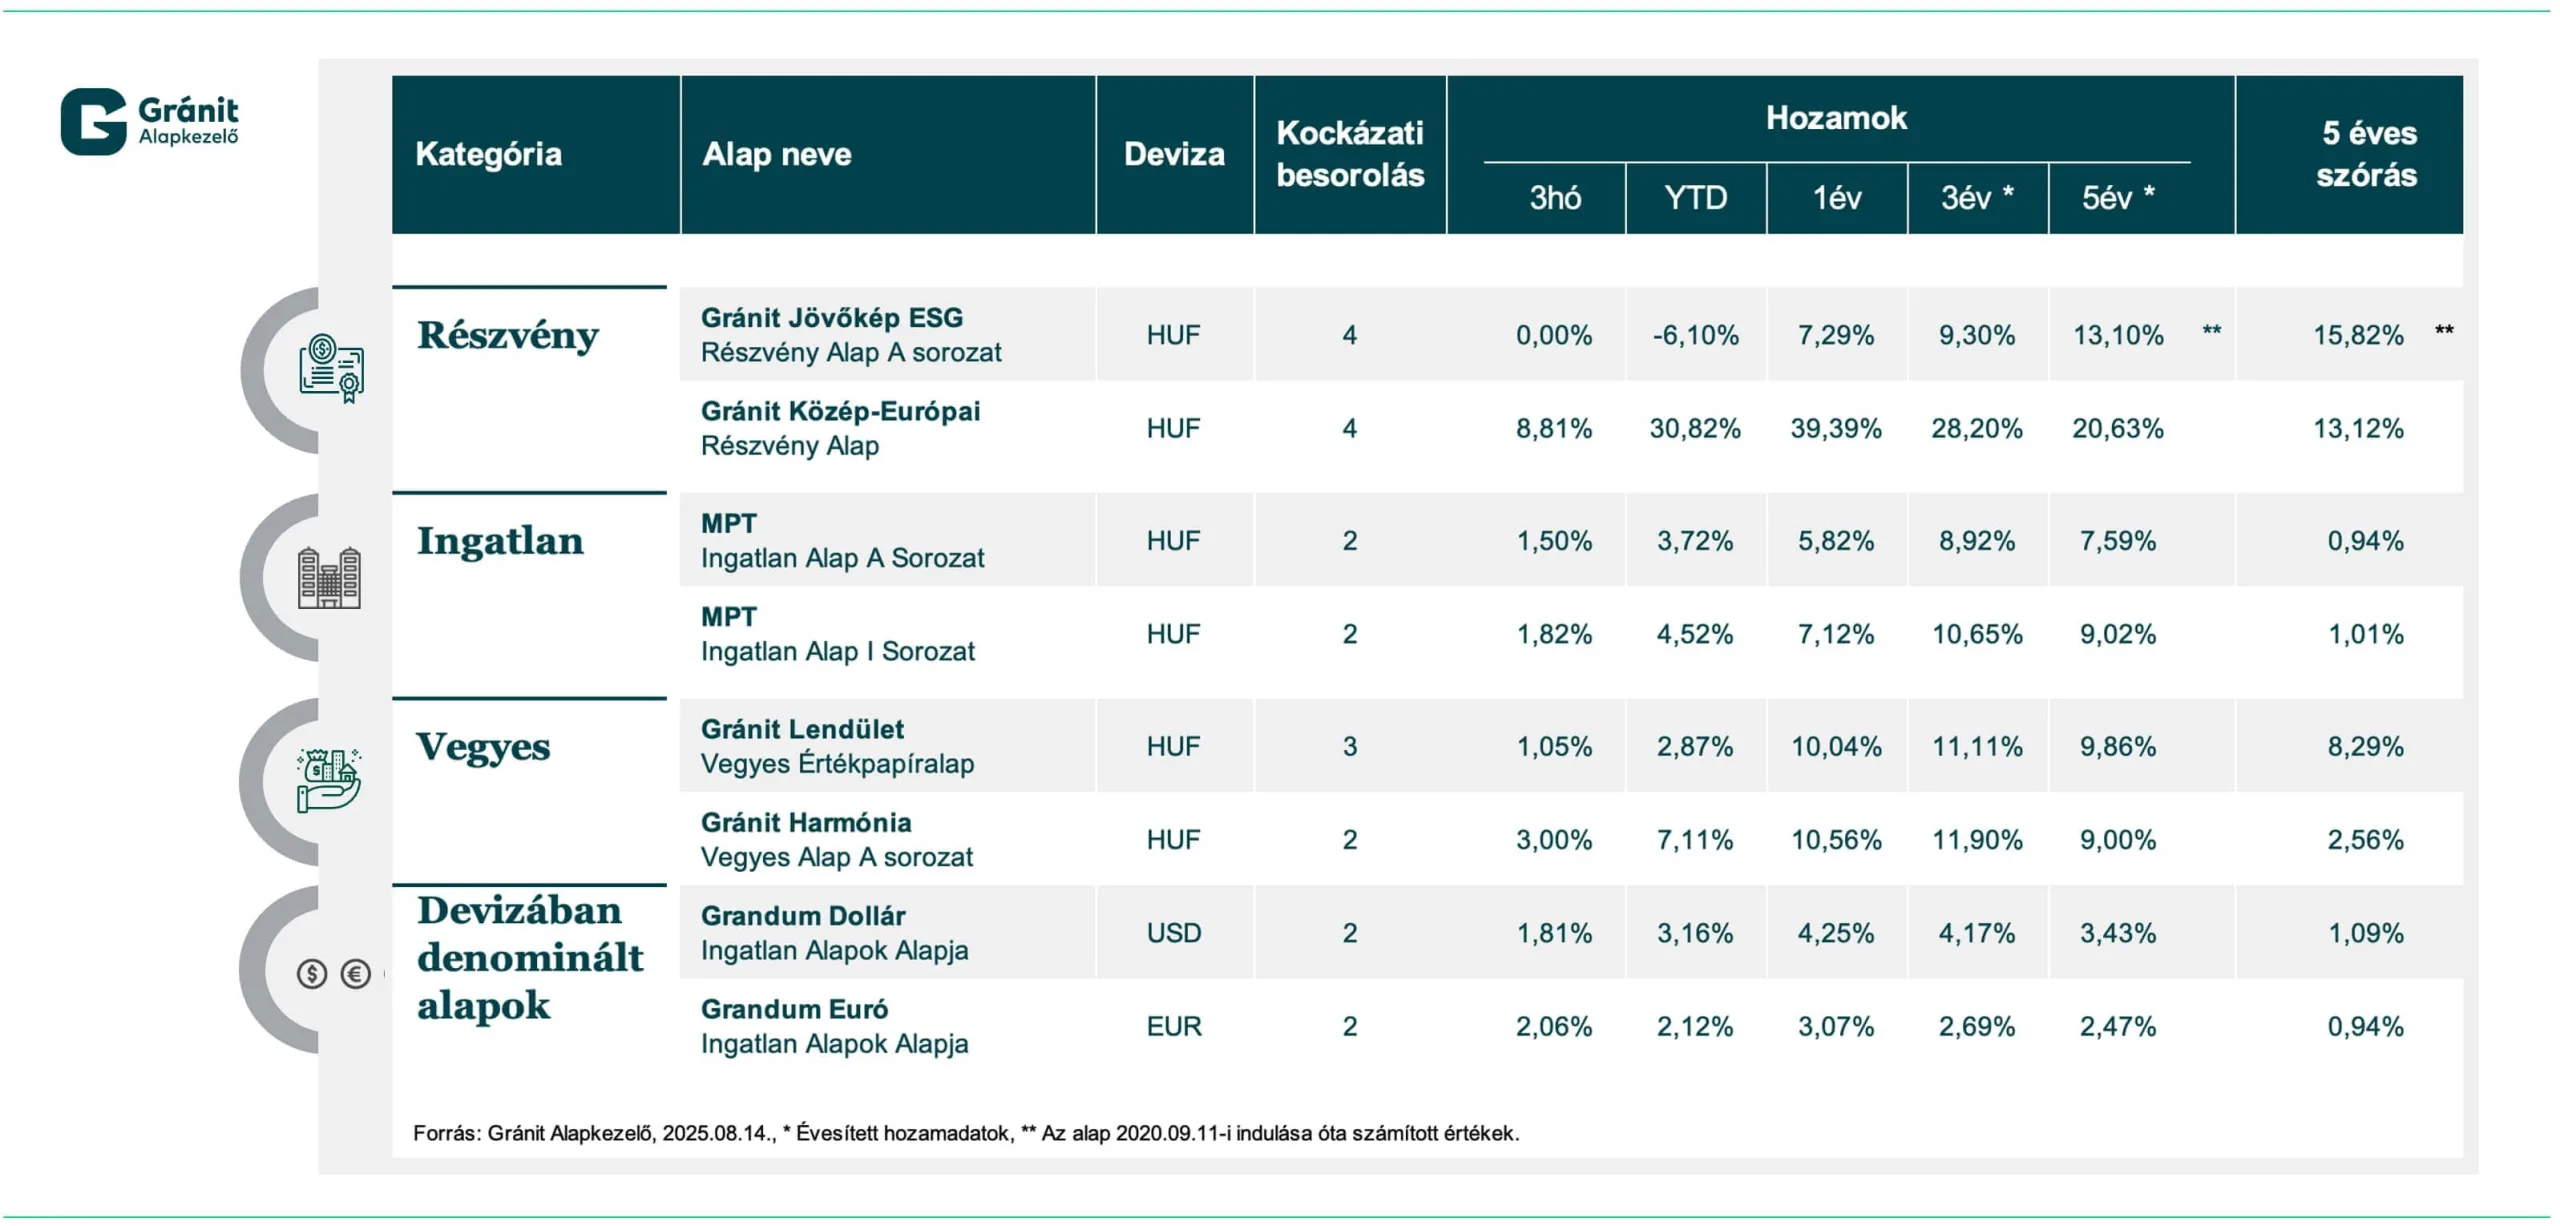Click the Gránit Alapkezelő logo
This screenshot has width=2560, height=1226.
click(150, 121)
